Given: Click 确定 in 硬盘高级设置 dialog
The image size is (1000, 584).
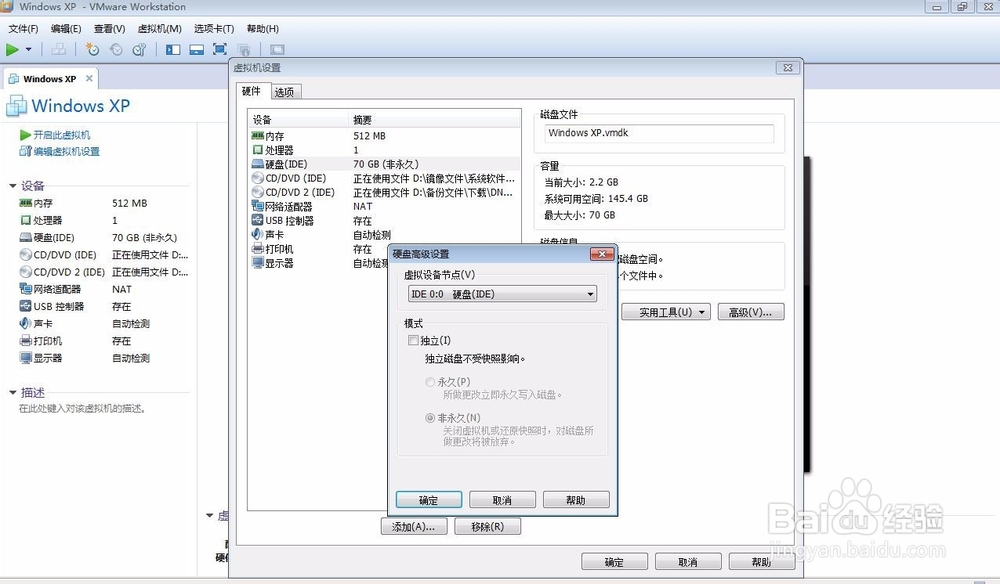Looking at the screenshot, I should (429, 500).
